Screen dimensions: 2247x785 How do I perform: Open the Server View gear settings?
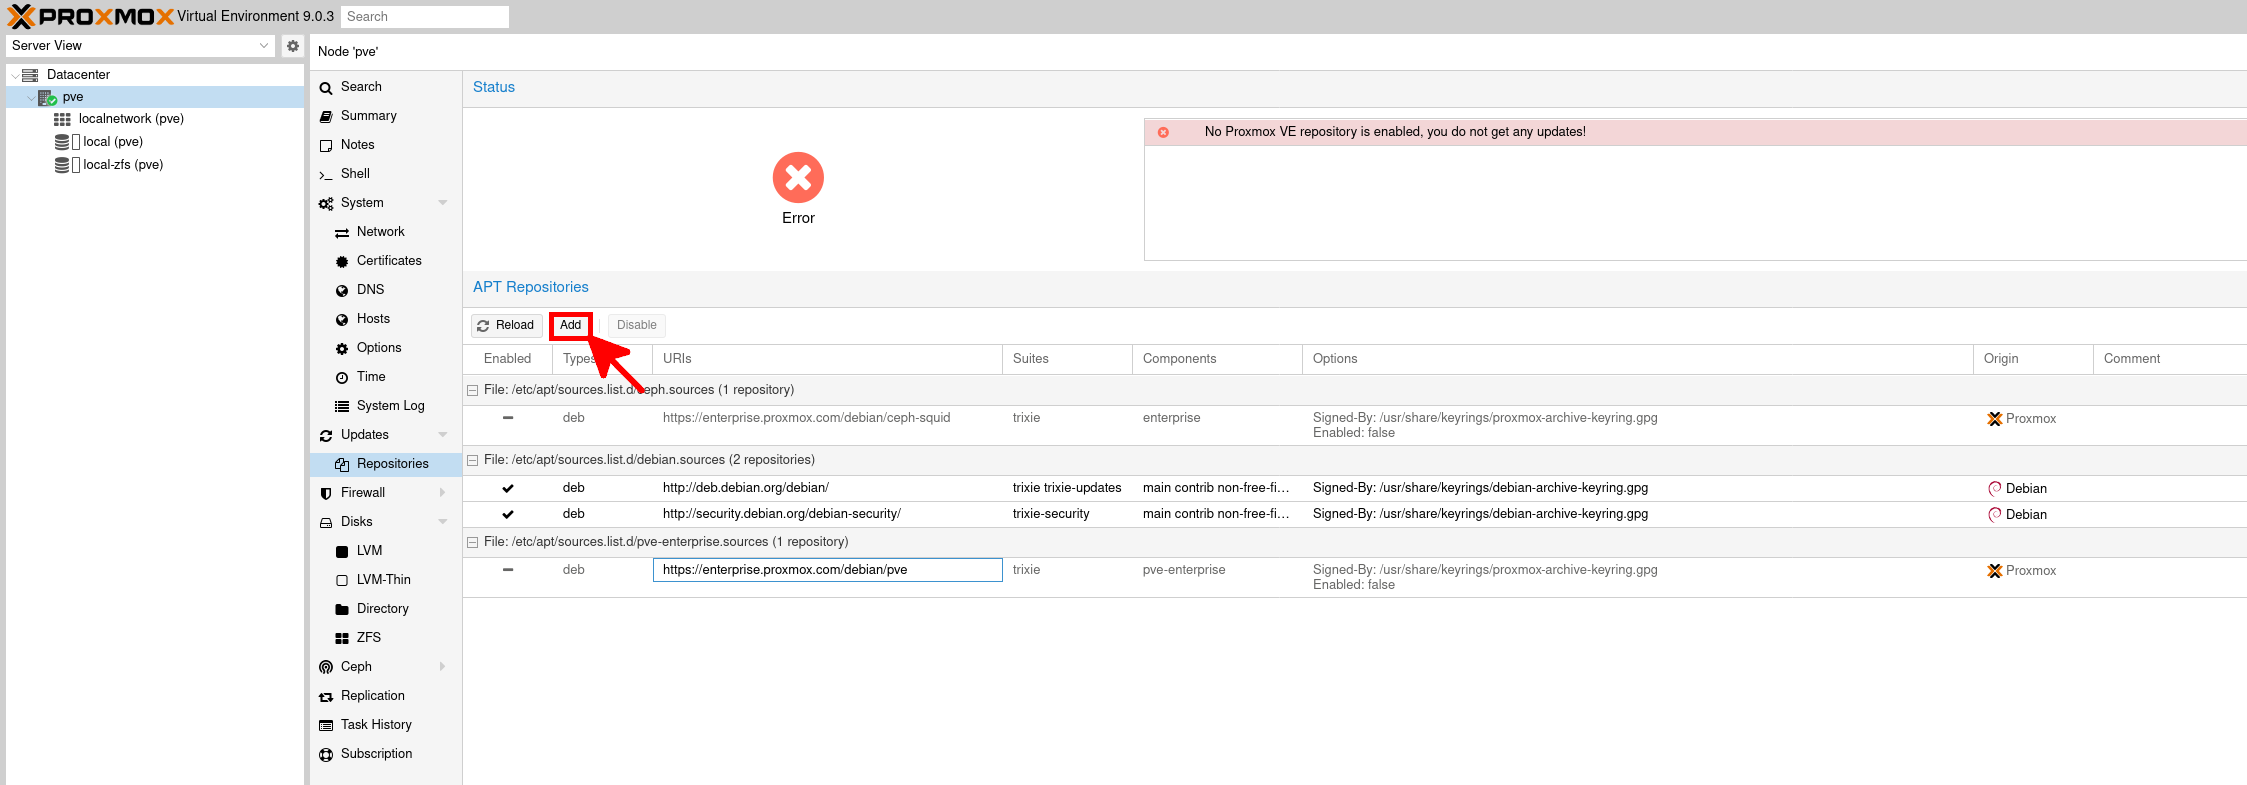pyautogui.click(x=293, y=46)
